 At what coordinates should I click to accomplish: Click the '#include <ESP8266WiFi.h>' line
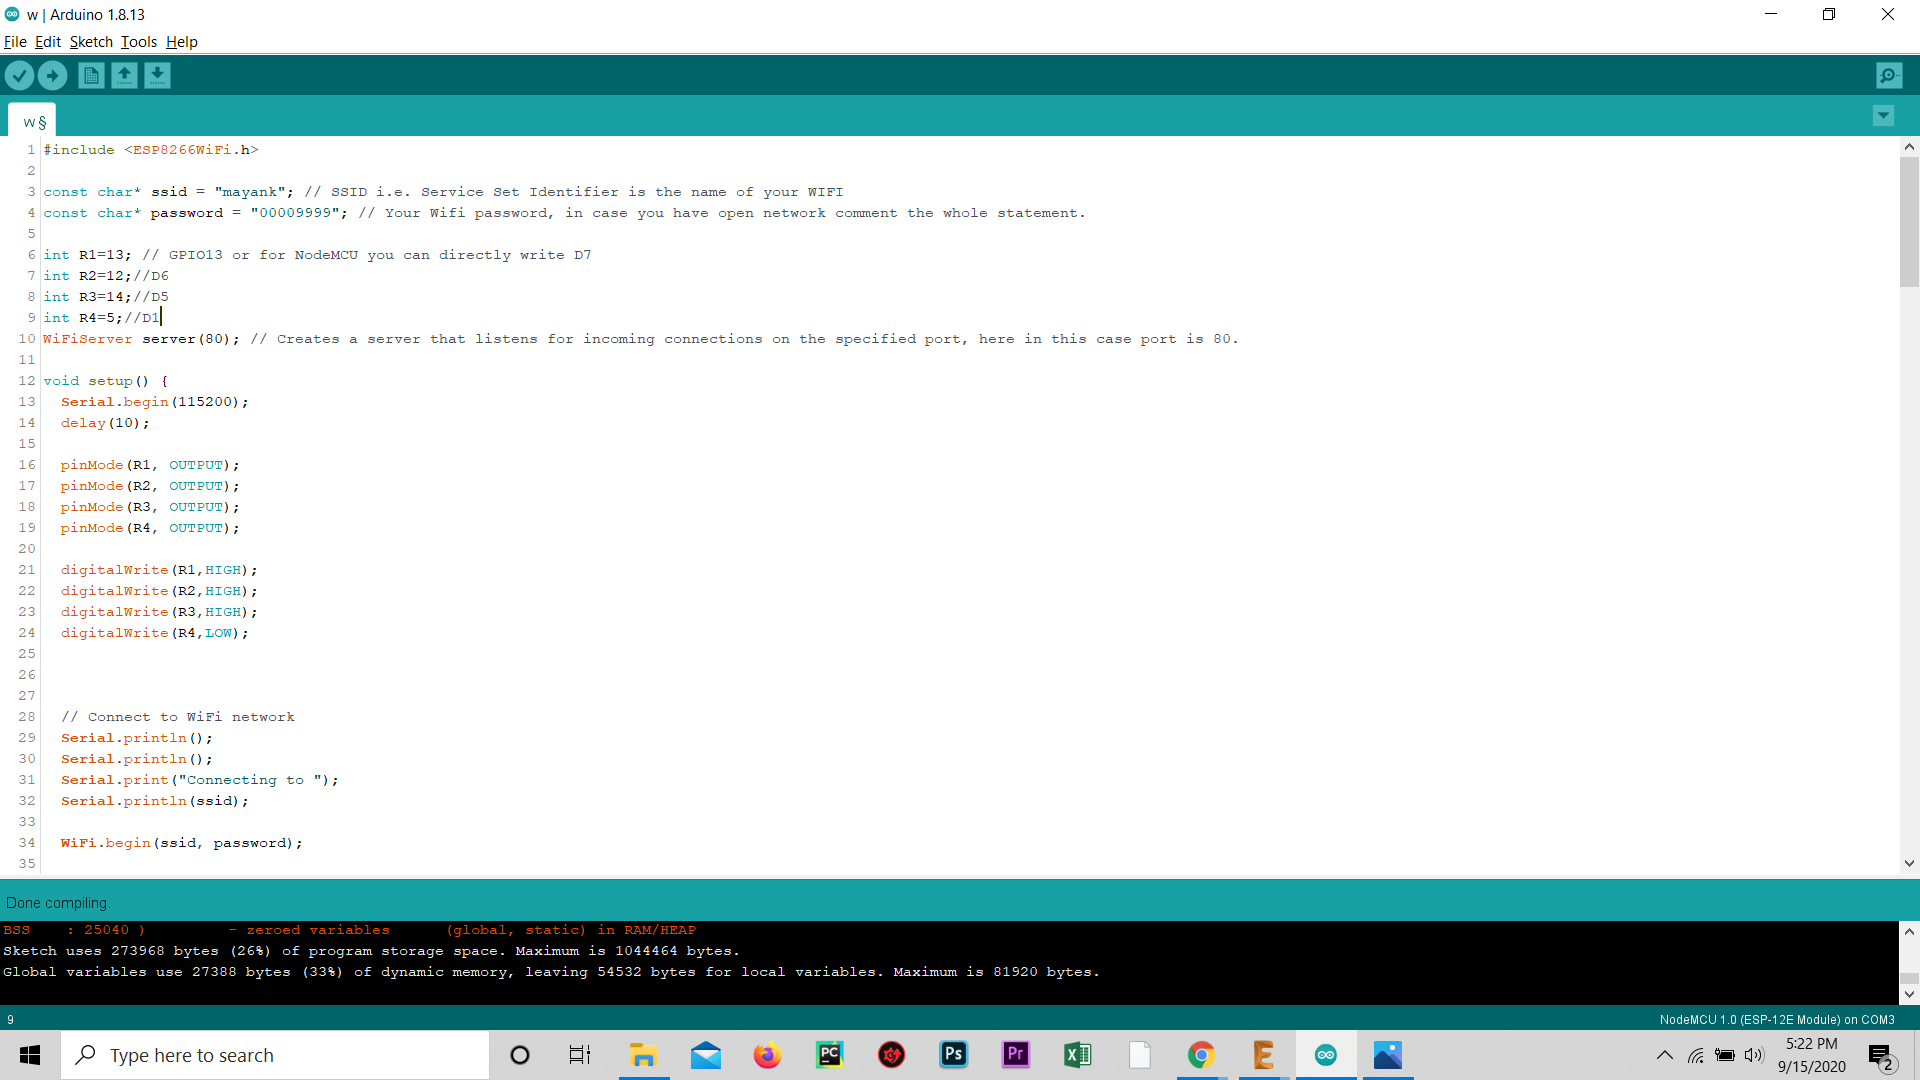(x=151, y=150)
